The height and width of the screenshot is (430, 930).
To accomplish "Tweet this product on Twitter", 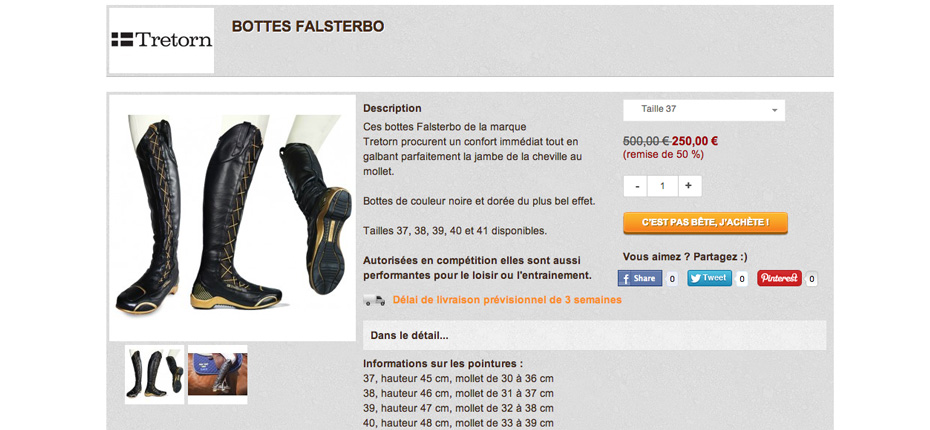I will point(709,278).
